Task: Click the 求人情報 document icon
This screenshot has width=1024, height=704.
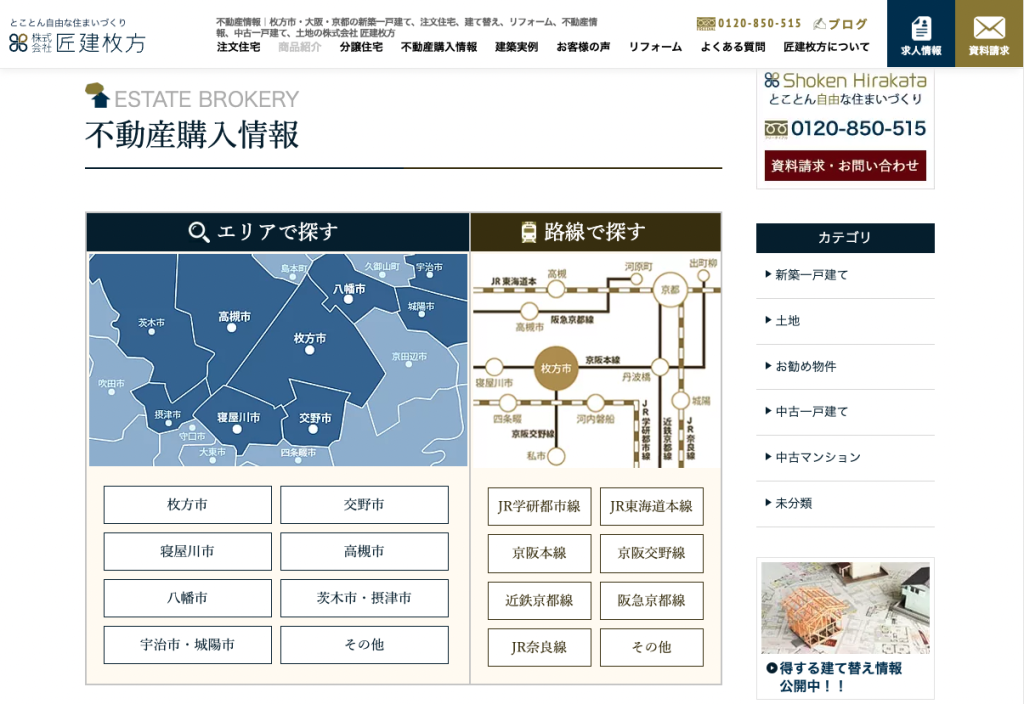Action: pyautogui.click(x=920, y=28)
